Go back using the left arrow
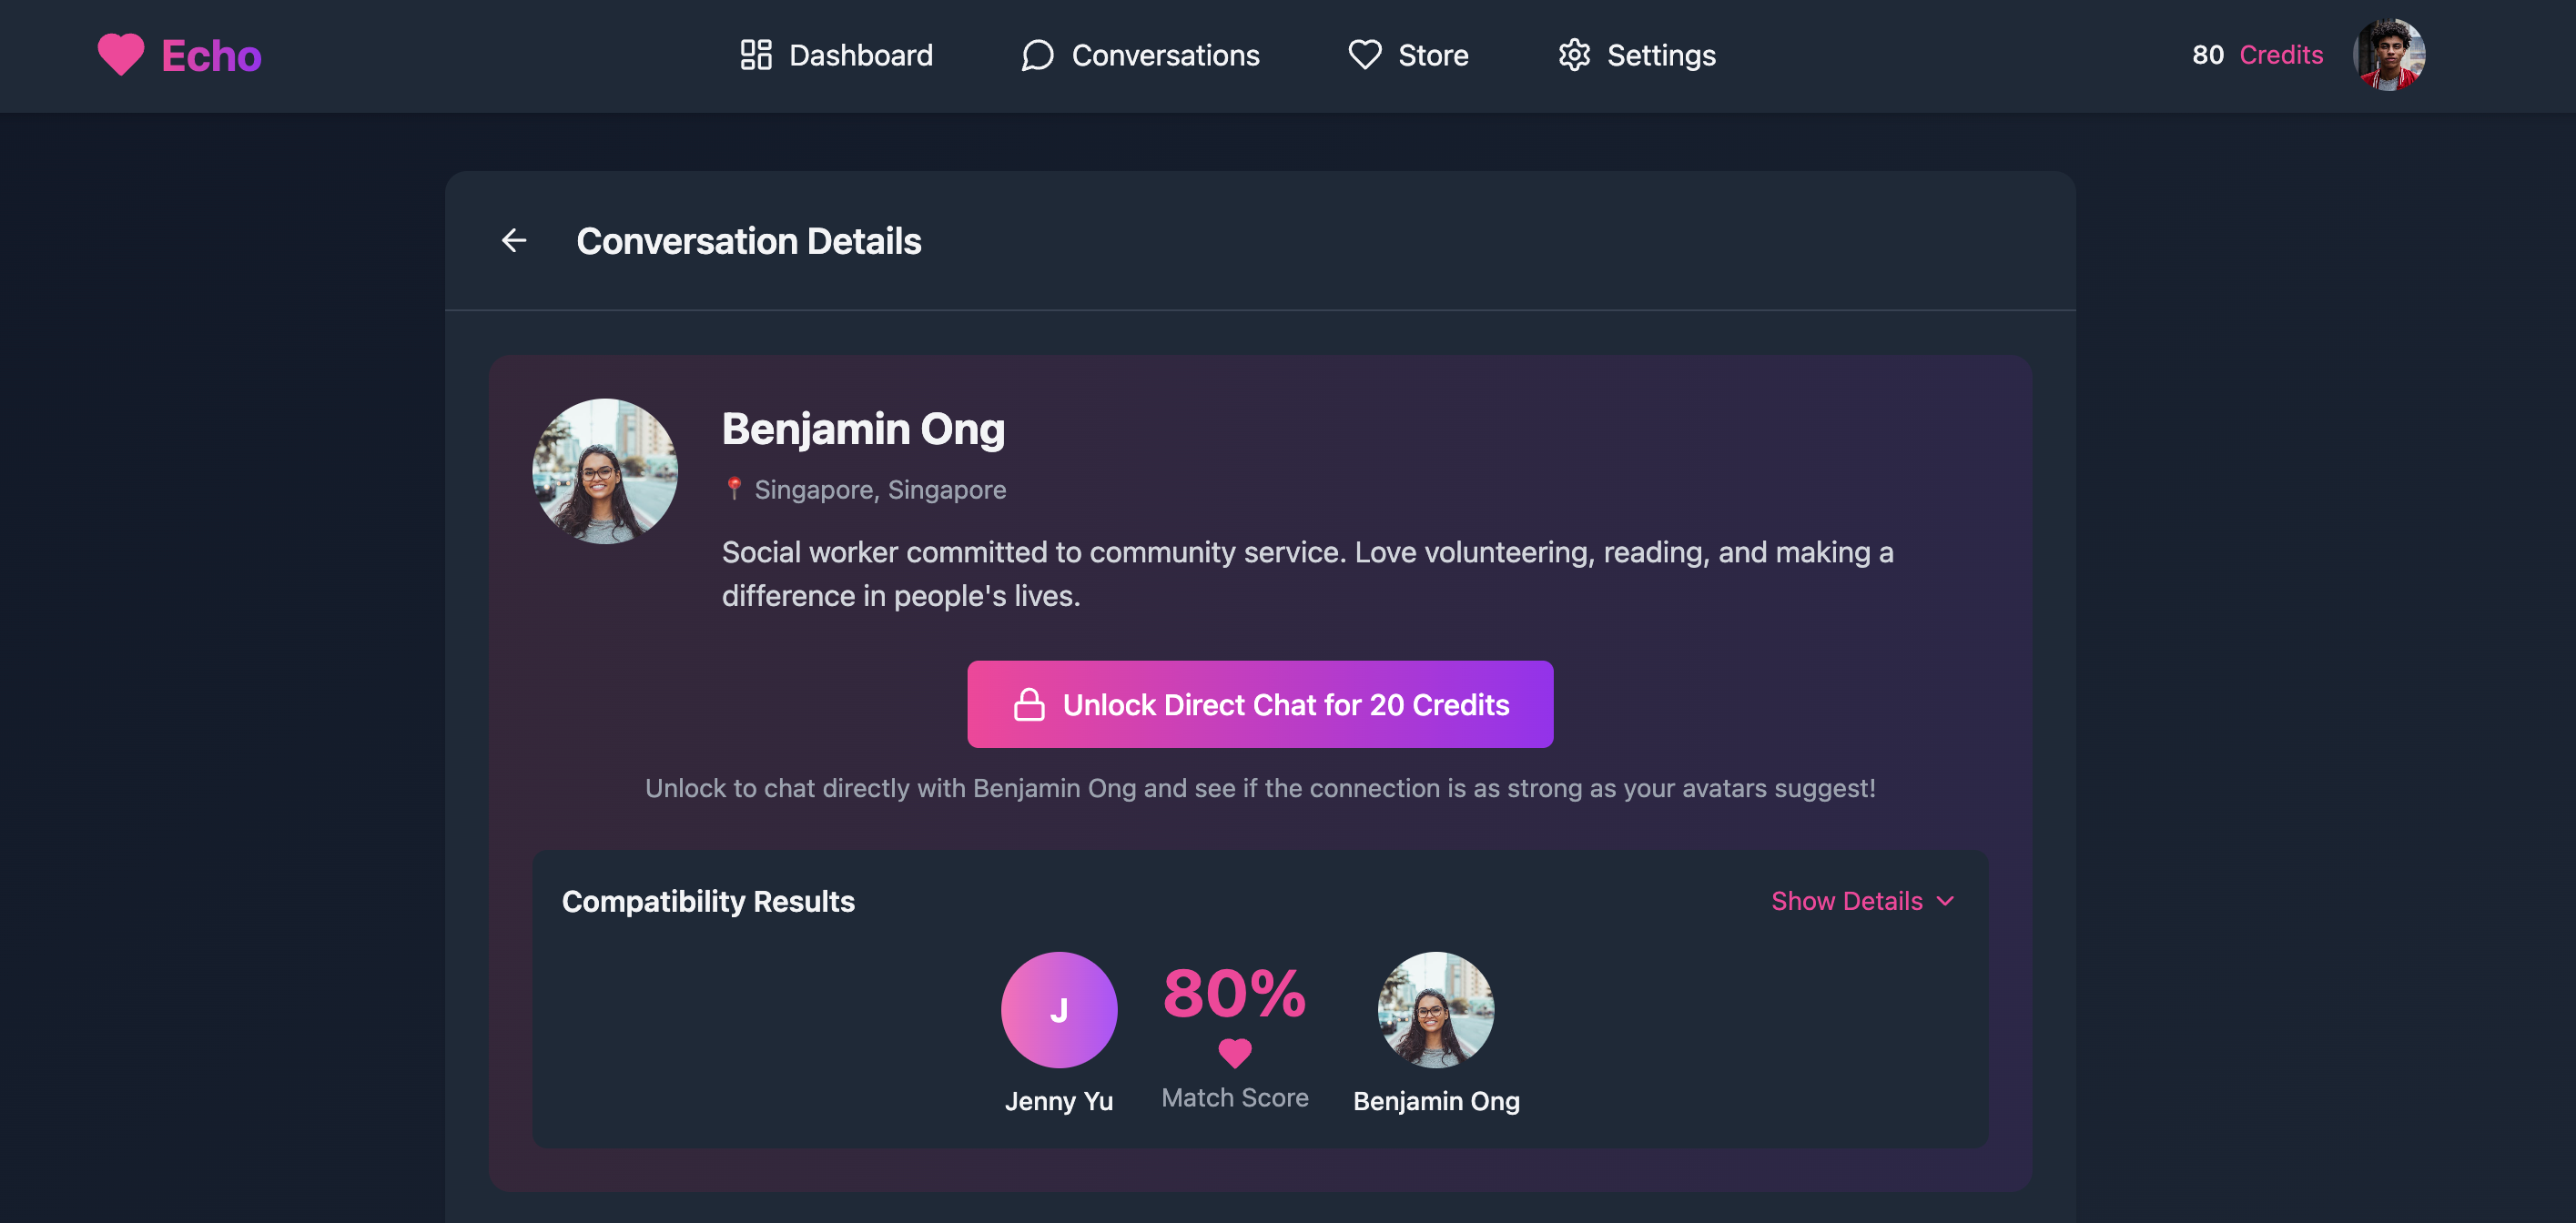This screenshot has height=1223, width=2576. tap(514, 241)
